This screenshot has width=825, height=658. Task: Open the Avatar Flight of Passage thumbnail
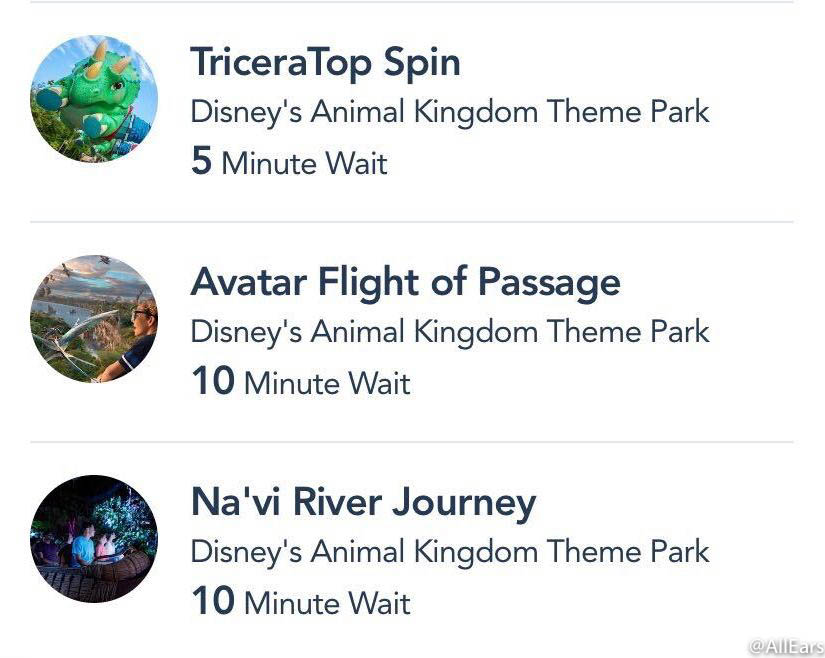click(94, 319)
